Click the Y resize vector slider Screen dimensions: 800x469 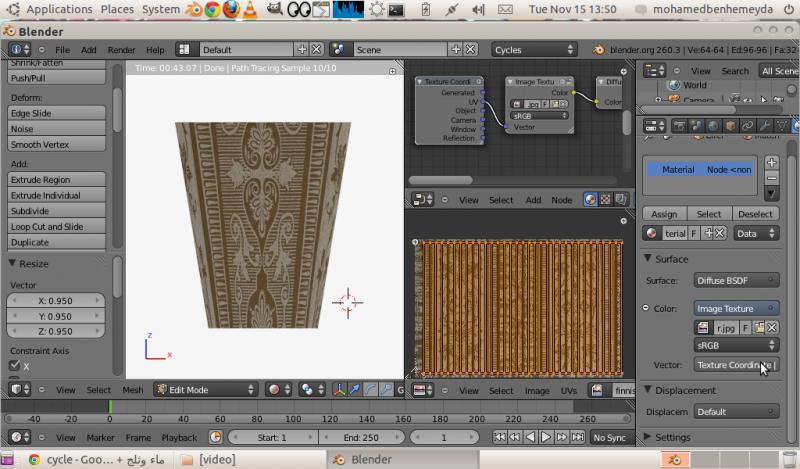coord(55,316)
